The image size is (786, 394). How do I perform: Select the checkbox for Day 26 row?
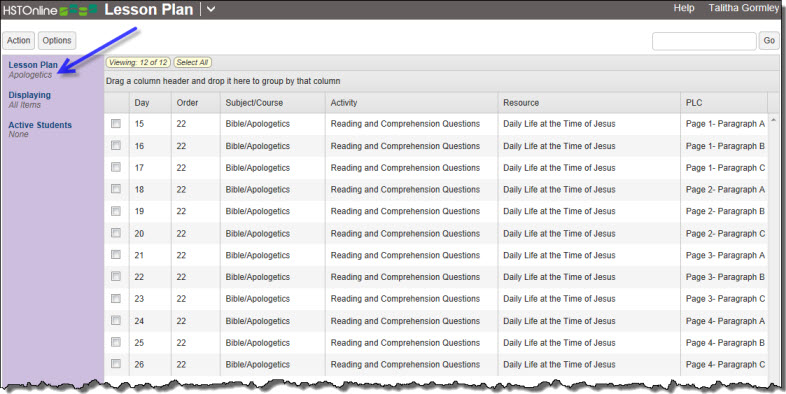tap(116, 364)
